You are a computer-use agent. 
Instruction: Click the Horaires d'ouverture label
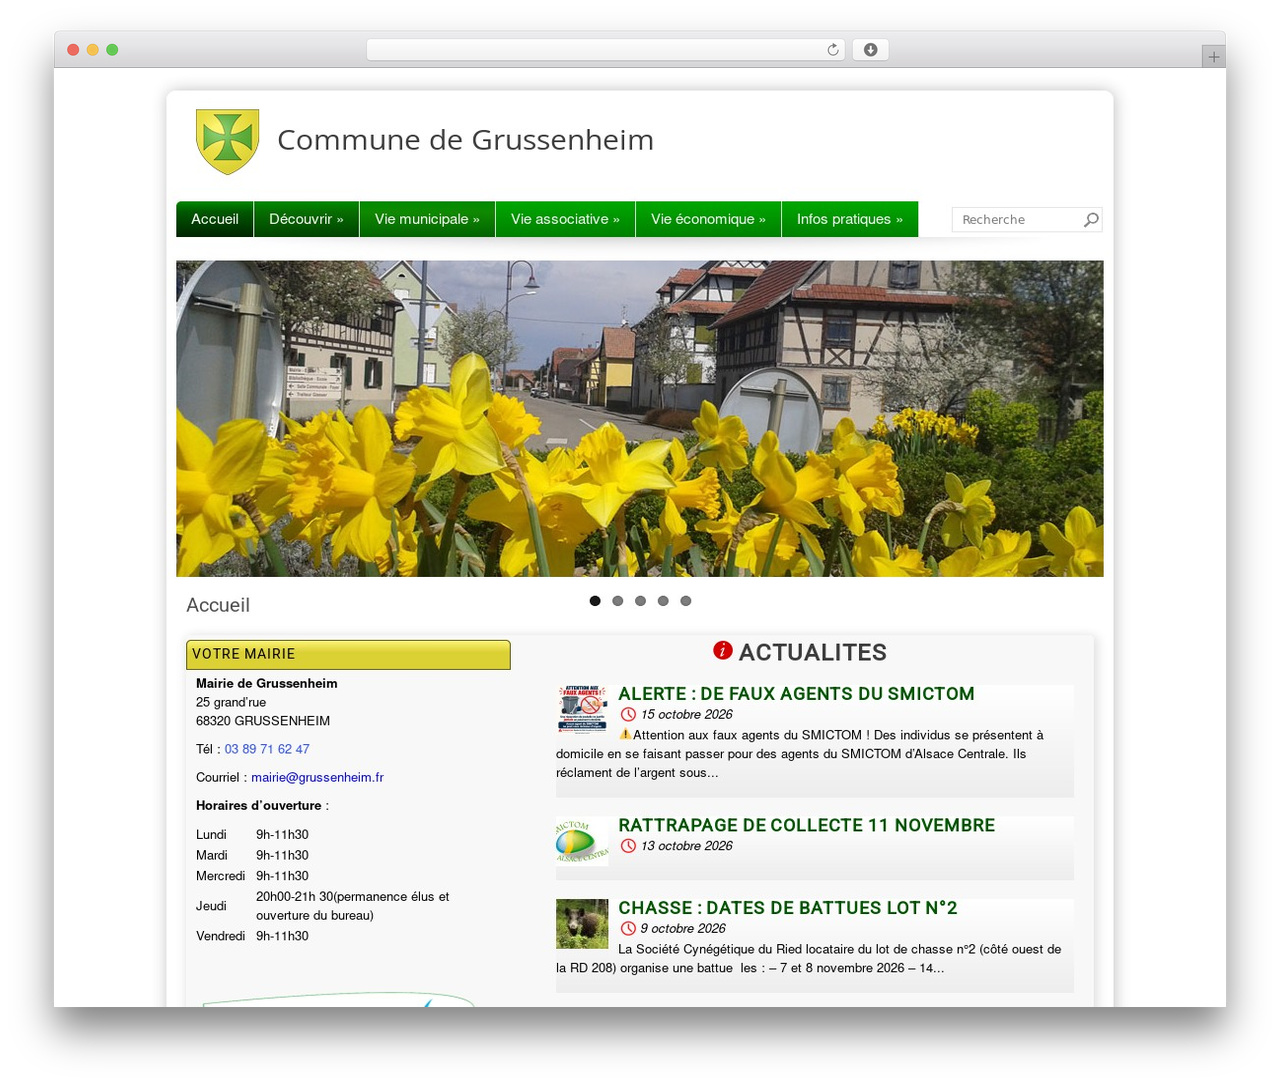coord(259,806)
